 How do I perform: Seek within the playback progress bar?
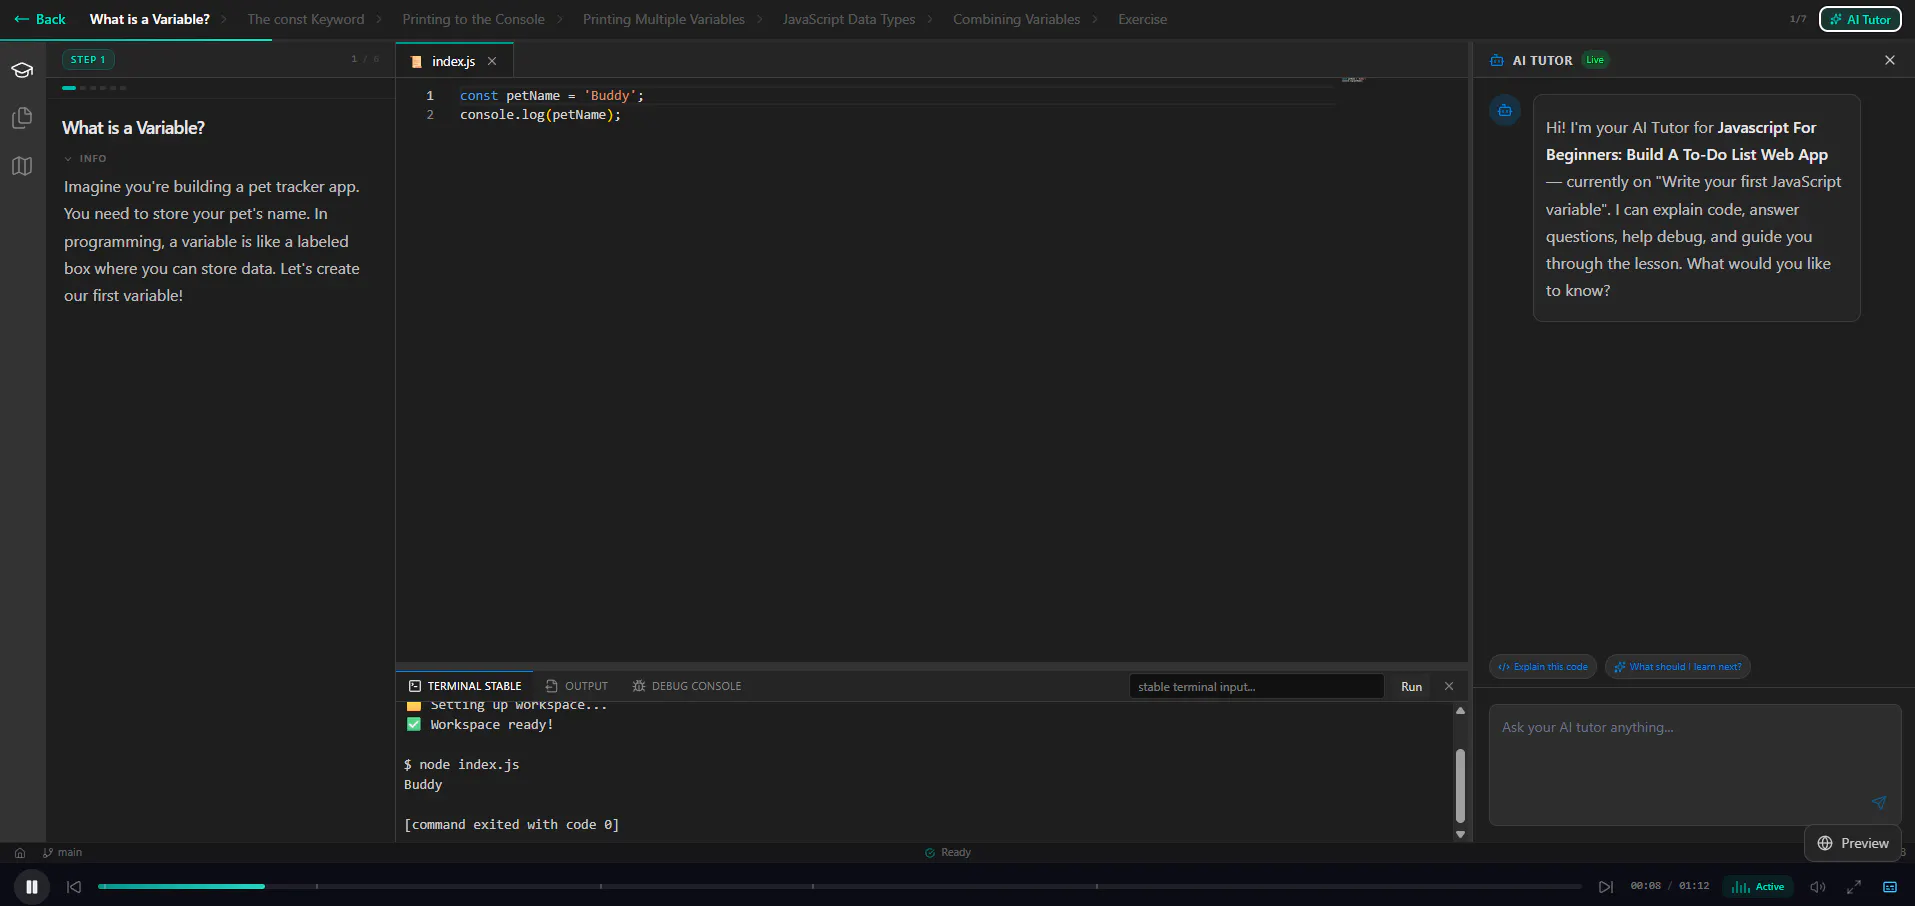[x=840, y=887]
